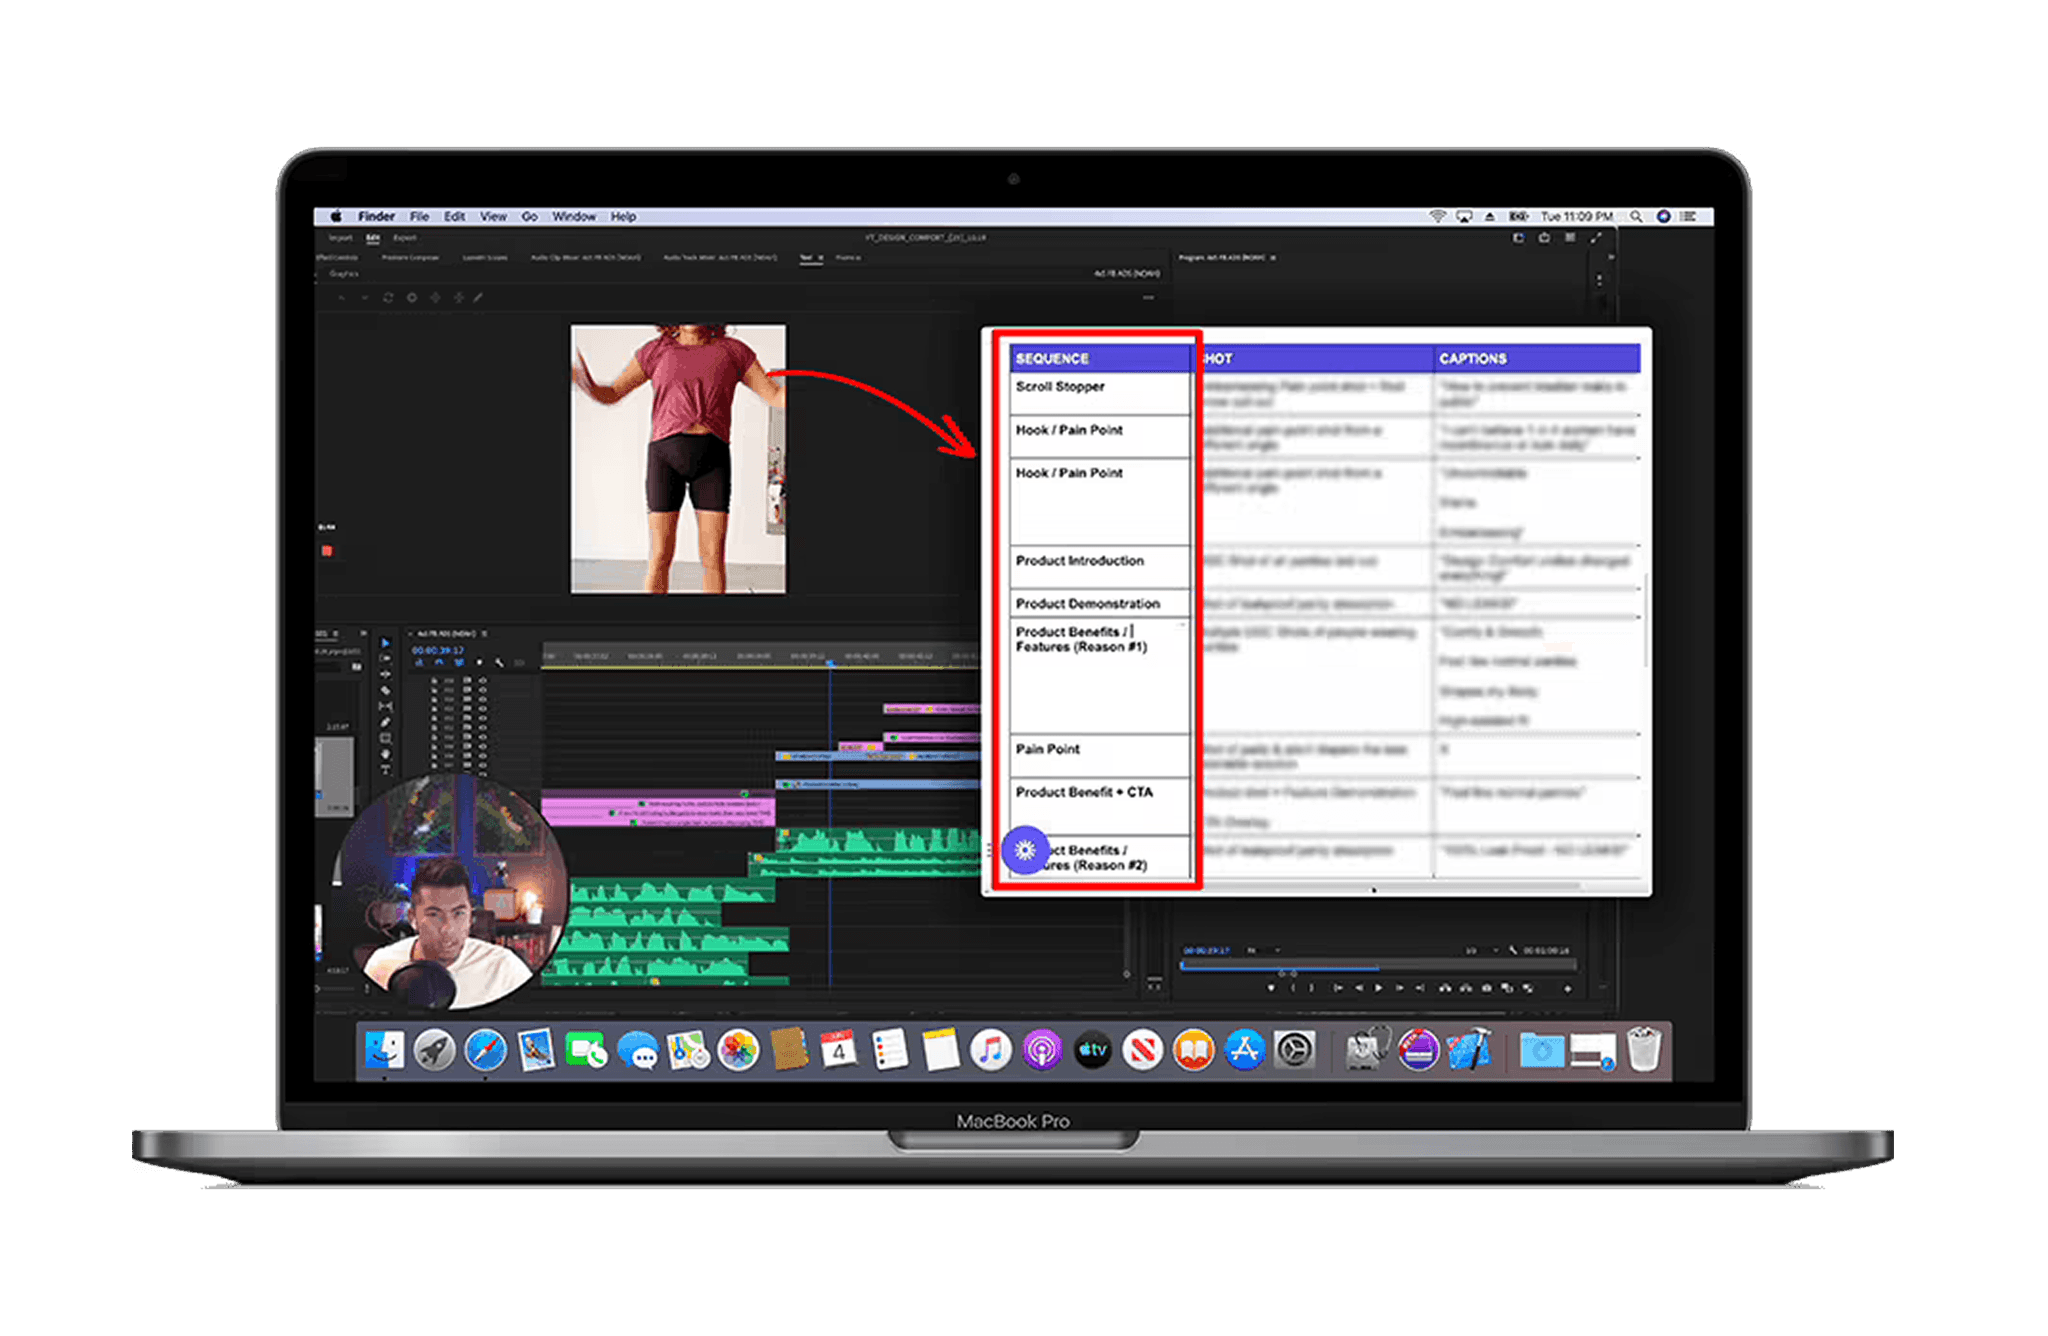
Task: Select the Razor tool in tools panel
Action: click(385, 691)
